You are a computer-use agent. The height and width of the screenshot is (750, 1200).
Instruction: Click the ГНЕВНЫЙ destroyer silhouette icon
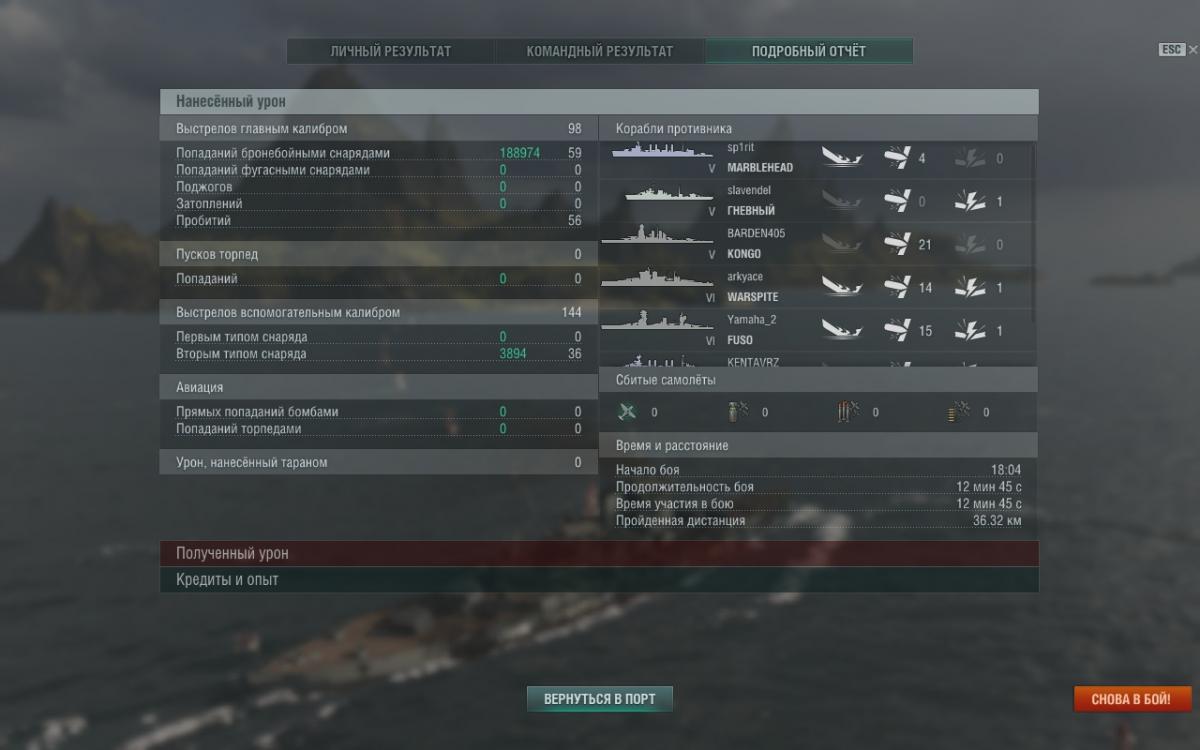point(669,195)
